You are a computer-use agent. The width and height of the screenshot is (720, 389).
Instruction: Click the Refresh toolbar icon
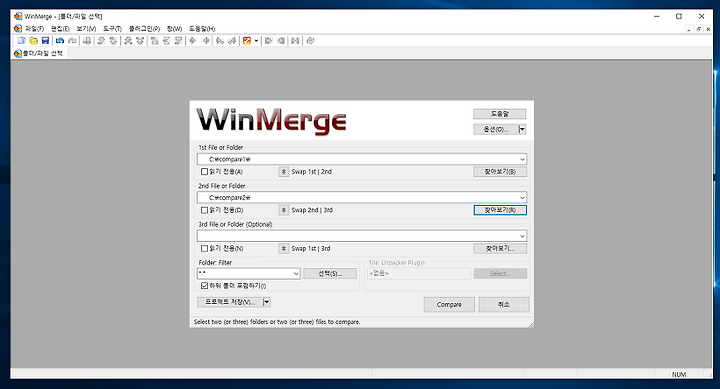pyautogui.click(x=310, y=41)
